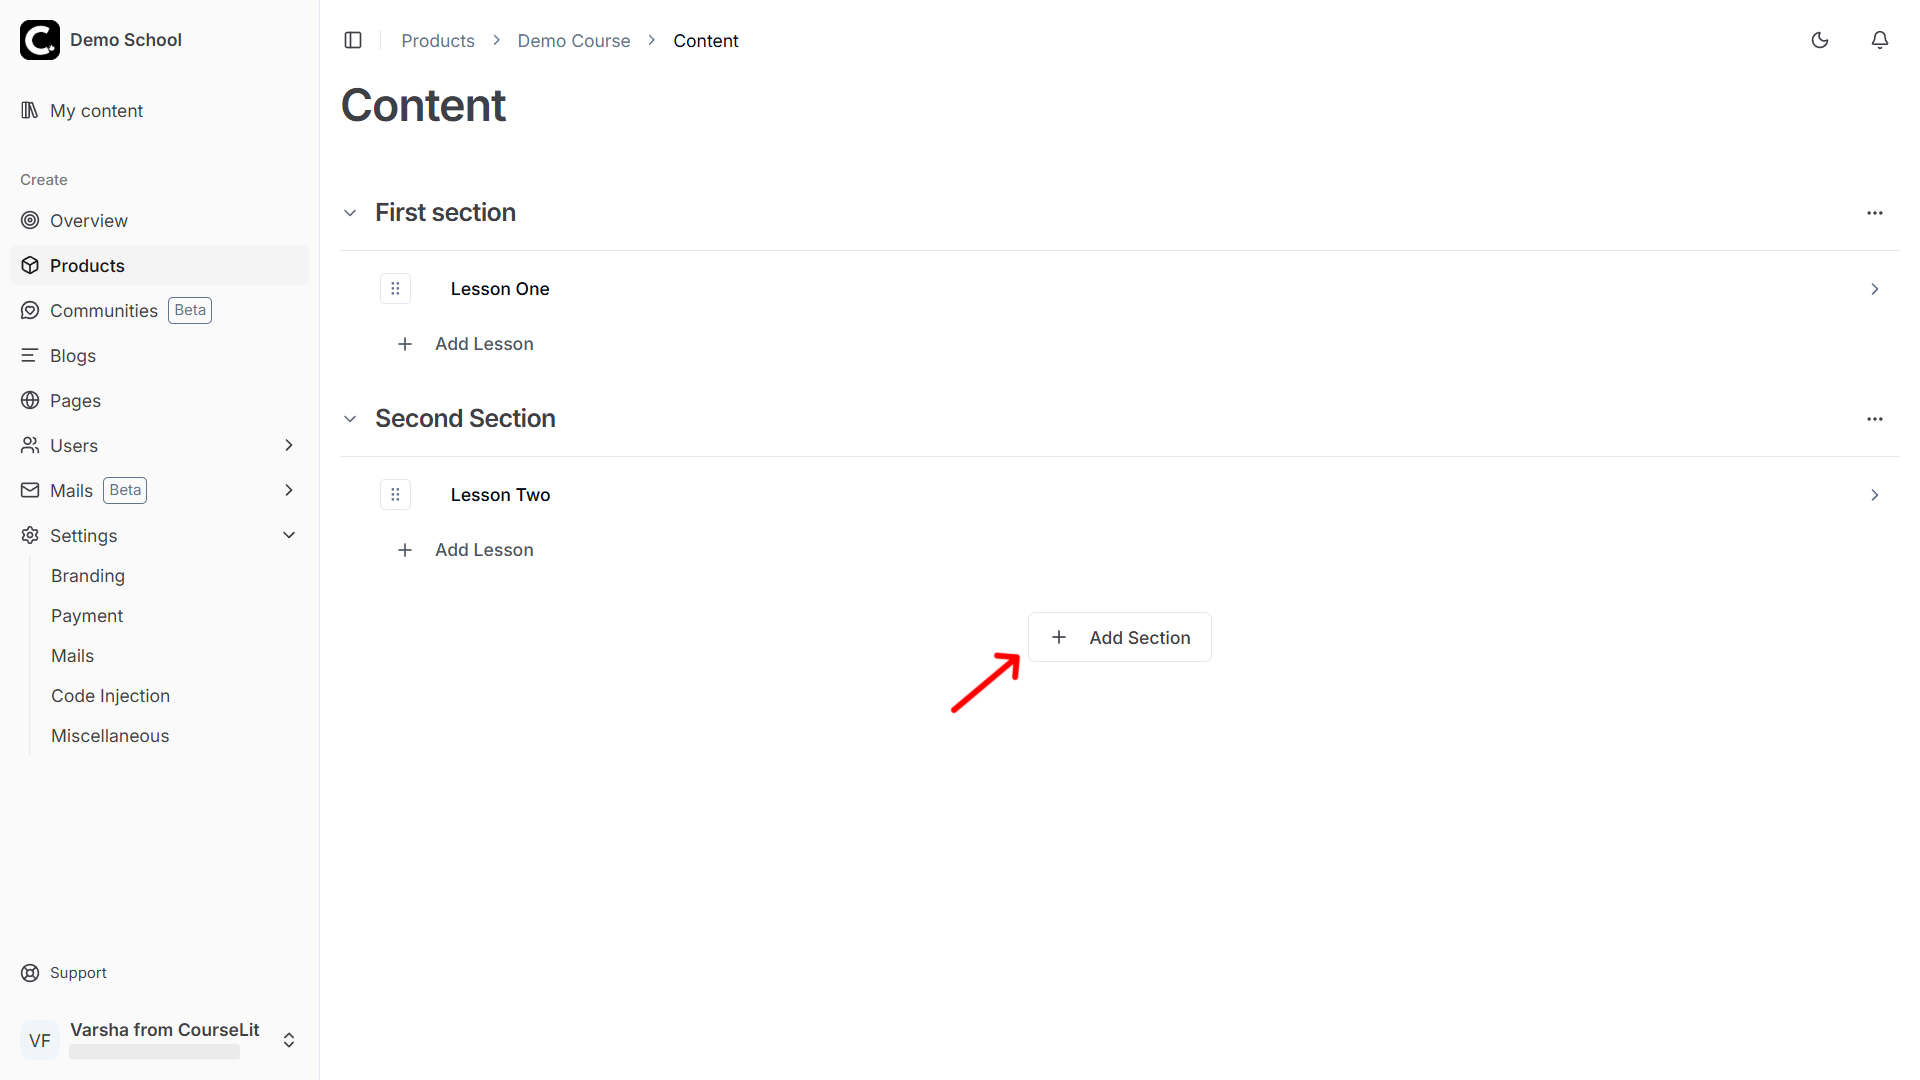Open Second Section three-dot menu

point(1875,419)
